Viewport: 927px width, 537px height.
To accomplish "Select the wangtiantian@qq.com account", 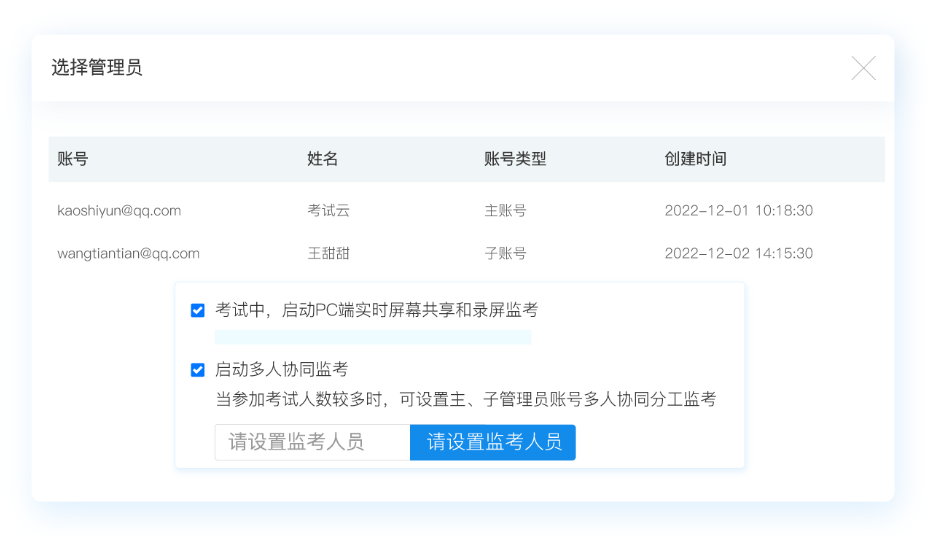I will click(128, 254).
